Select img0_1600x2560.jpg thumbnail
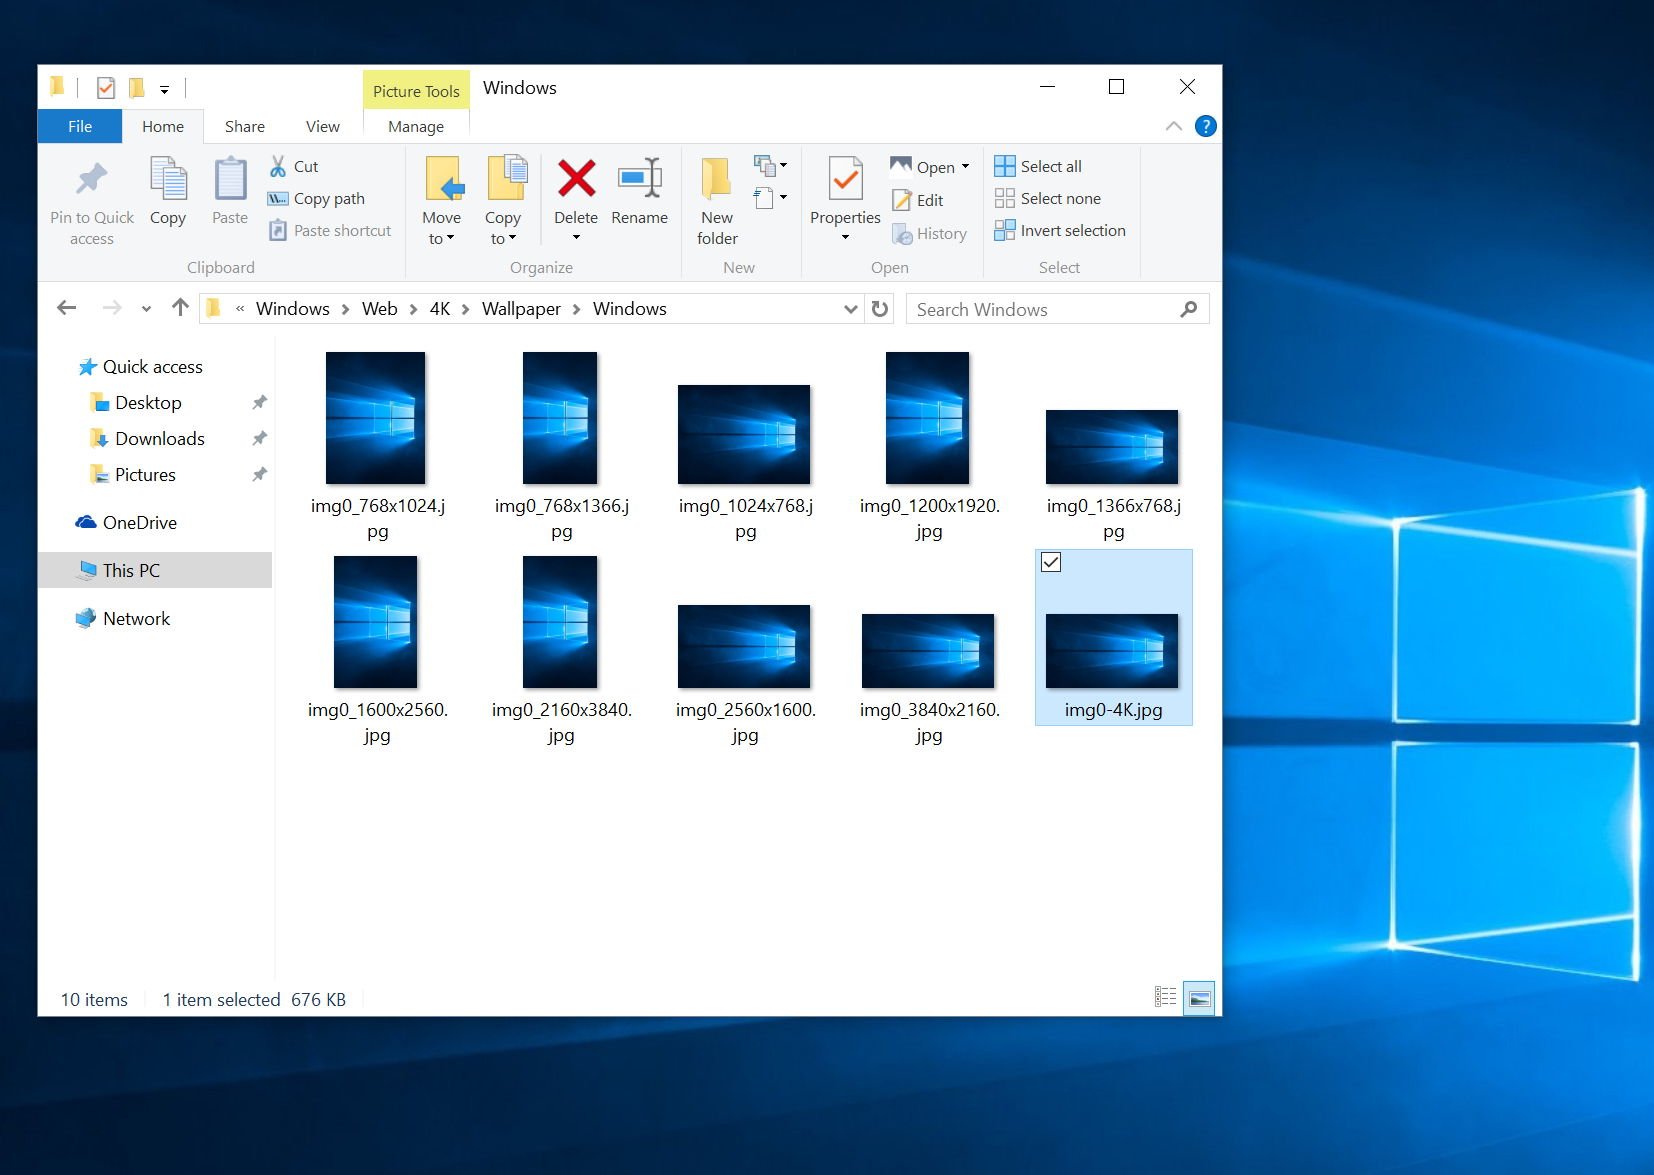Viewport: 1654px width, 1175px height. point(376,622)
